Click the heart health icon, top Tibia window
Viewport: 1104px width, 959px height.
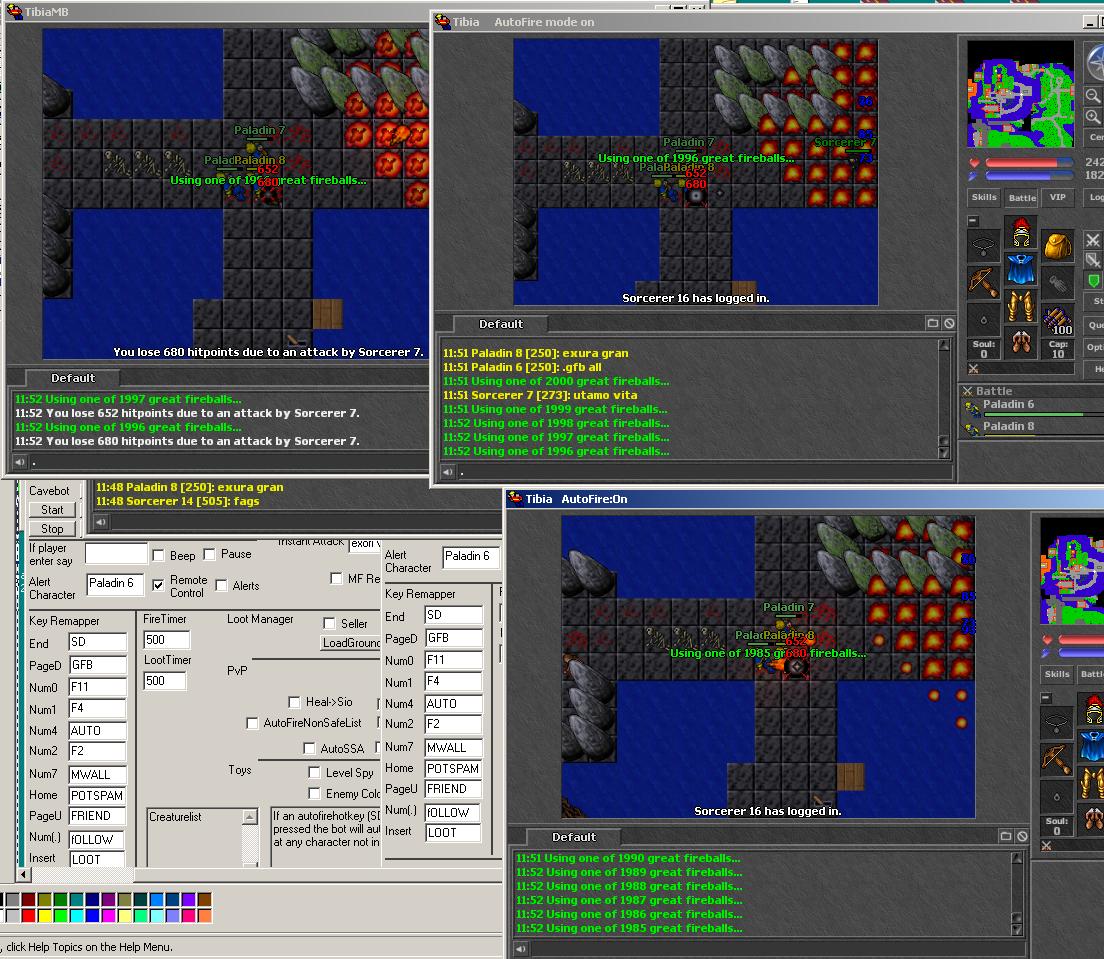pos(974,163)
